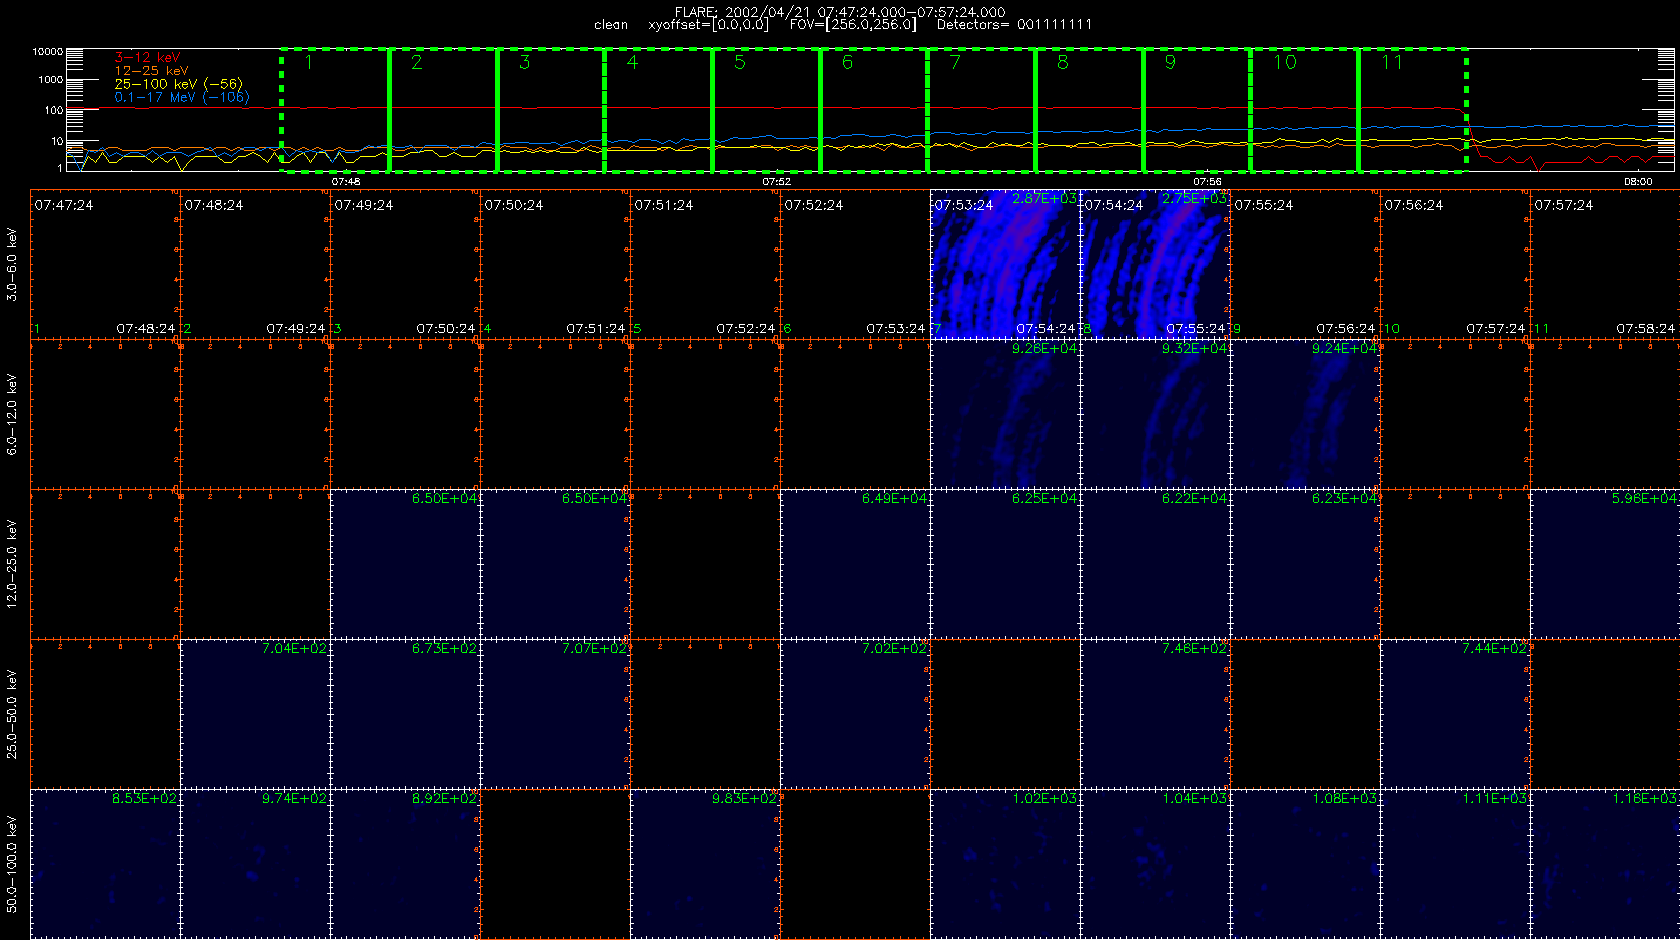Click the "clean" algorithm label
The image size is (1680, 940).
pyautogui.click(x=611, y=25)
